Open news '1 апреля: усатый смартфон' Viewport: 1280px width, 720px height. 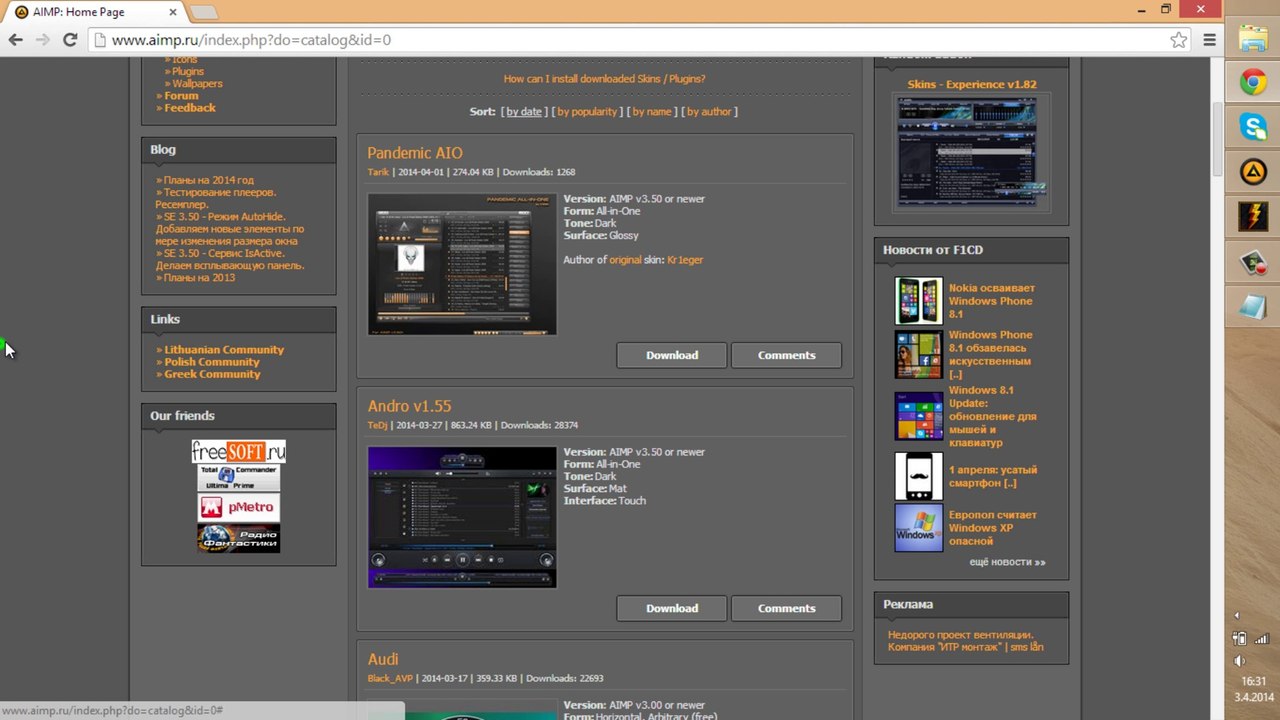[x=993, y=476]
